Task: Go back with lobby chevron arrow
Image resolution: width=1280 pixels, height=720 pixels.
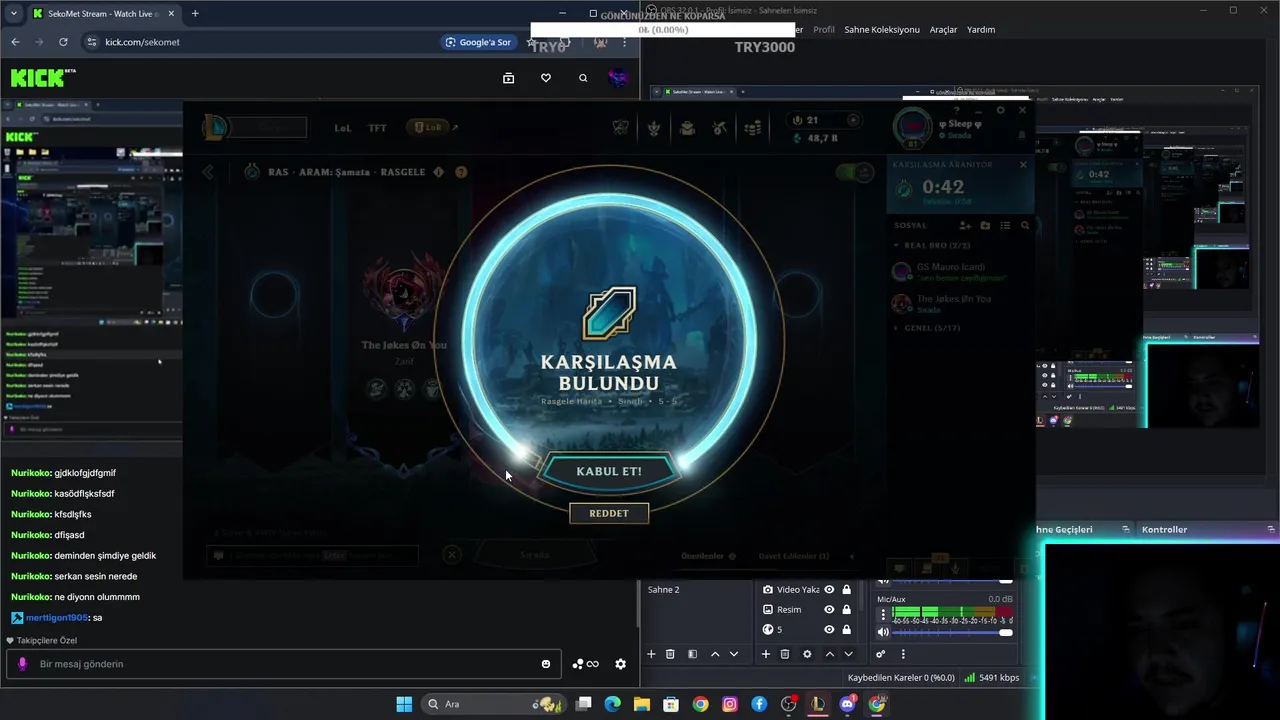Action: click(x=208, y=172)
